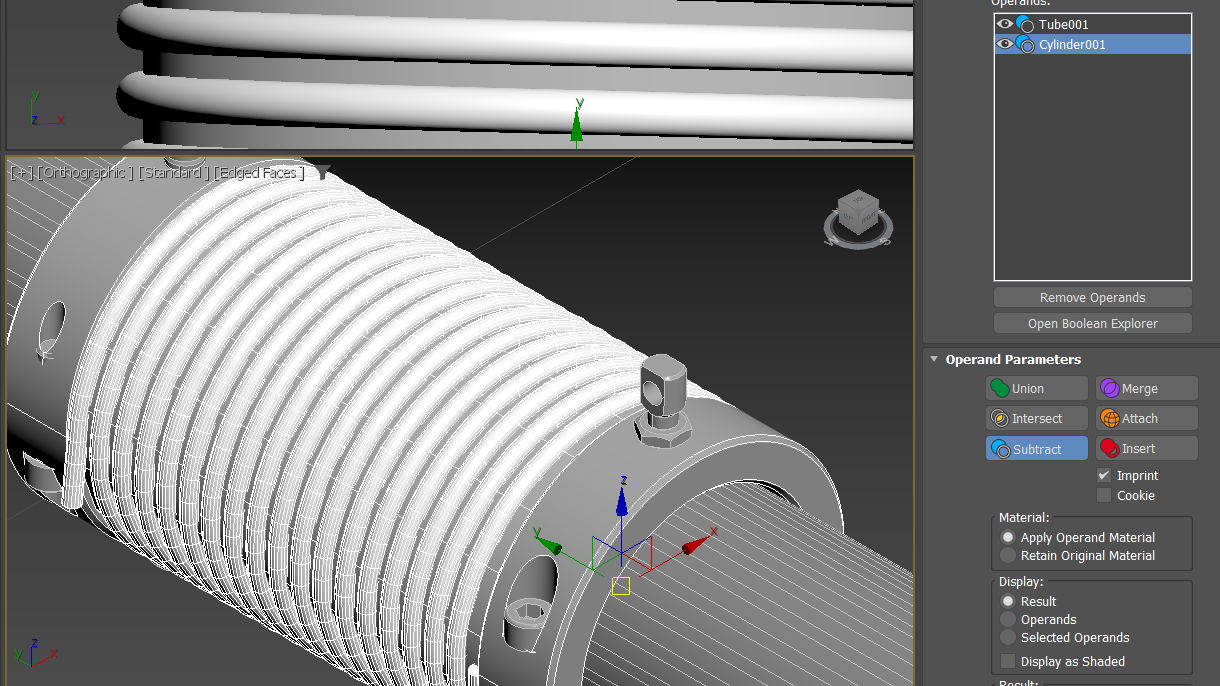The width and height of the screenshot is (1220, 686).
Task: Open the viewport [+] menu
Action: coord(20,172)
